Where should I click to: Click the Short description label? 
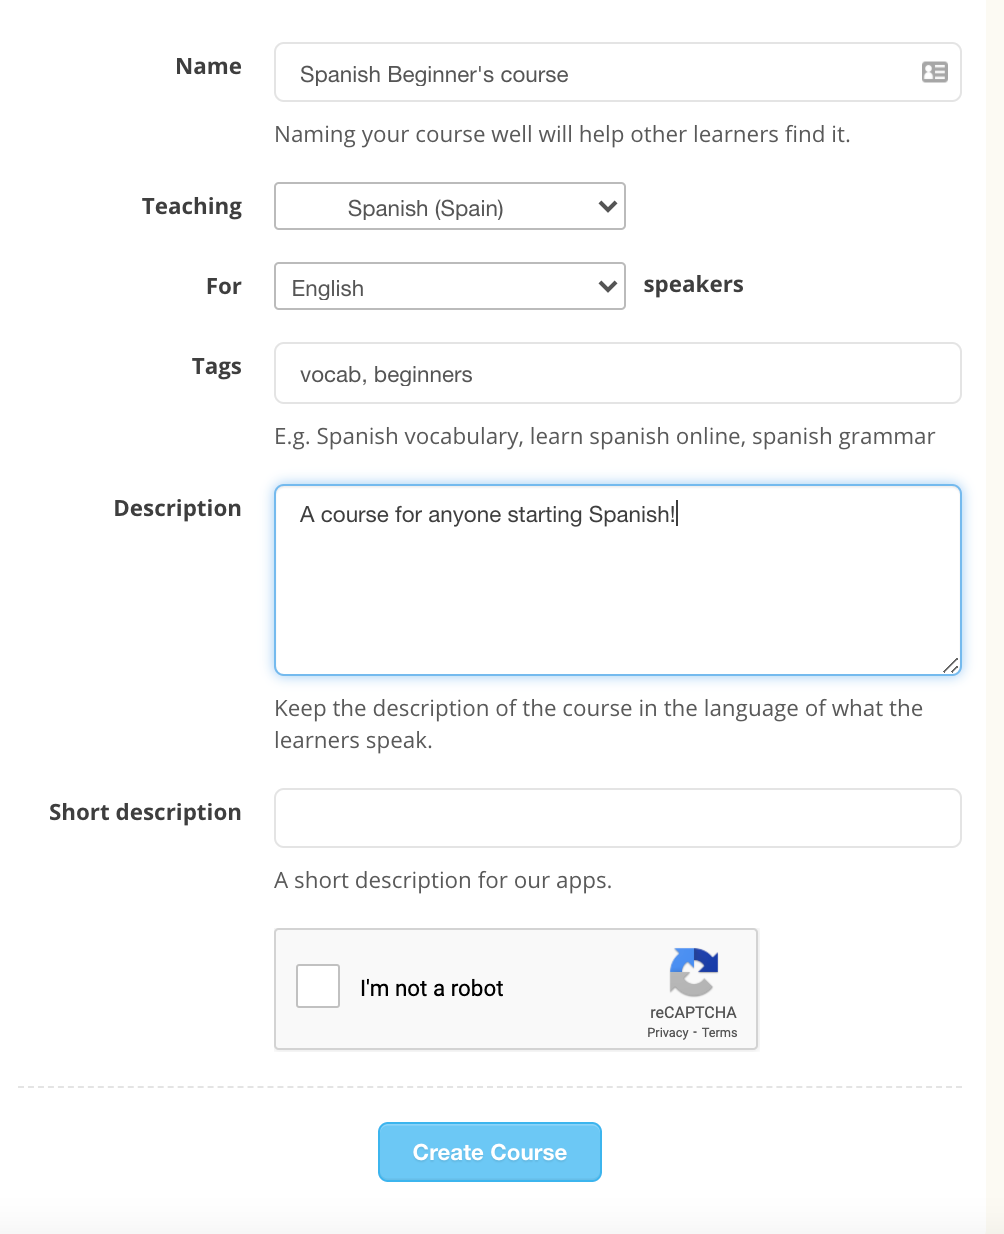(x=145, y=813)
